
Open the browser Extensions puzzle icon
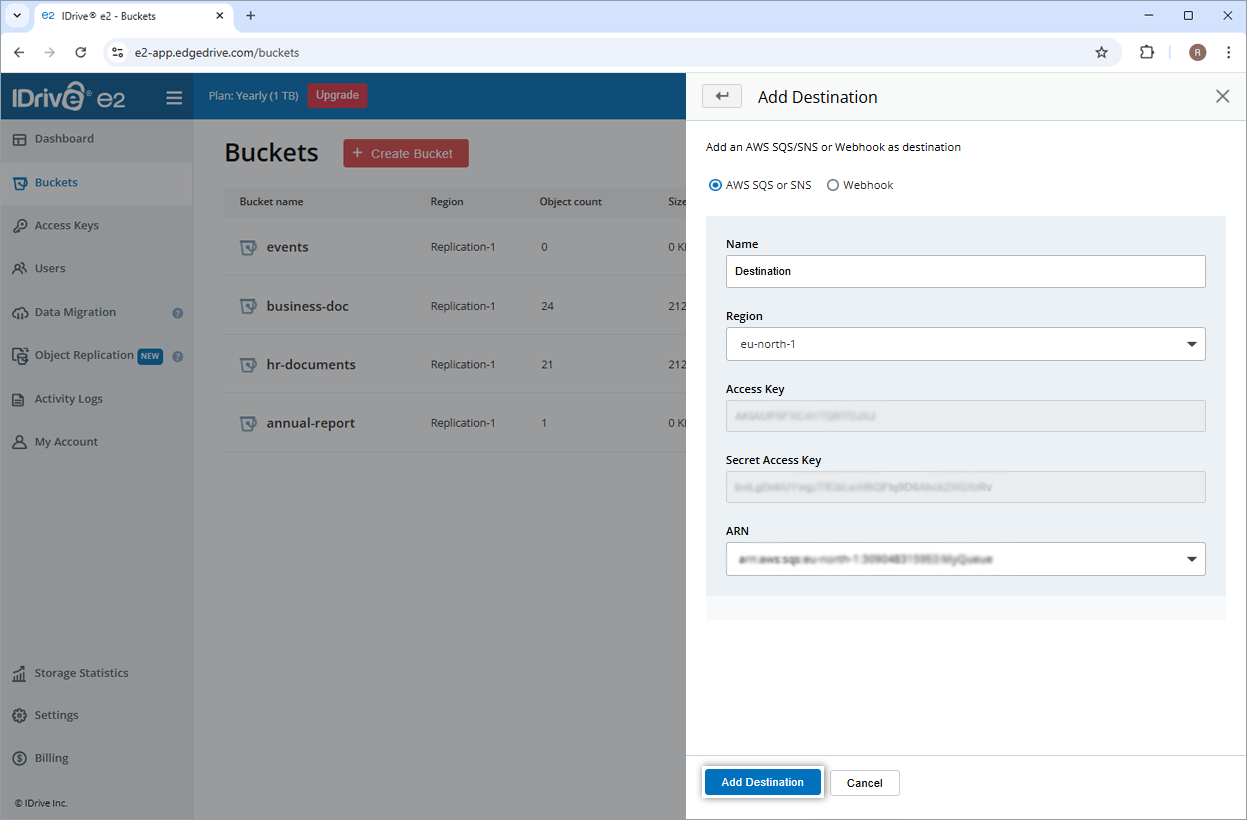1147,52
